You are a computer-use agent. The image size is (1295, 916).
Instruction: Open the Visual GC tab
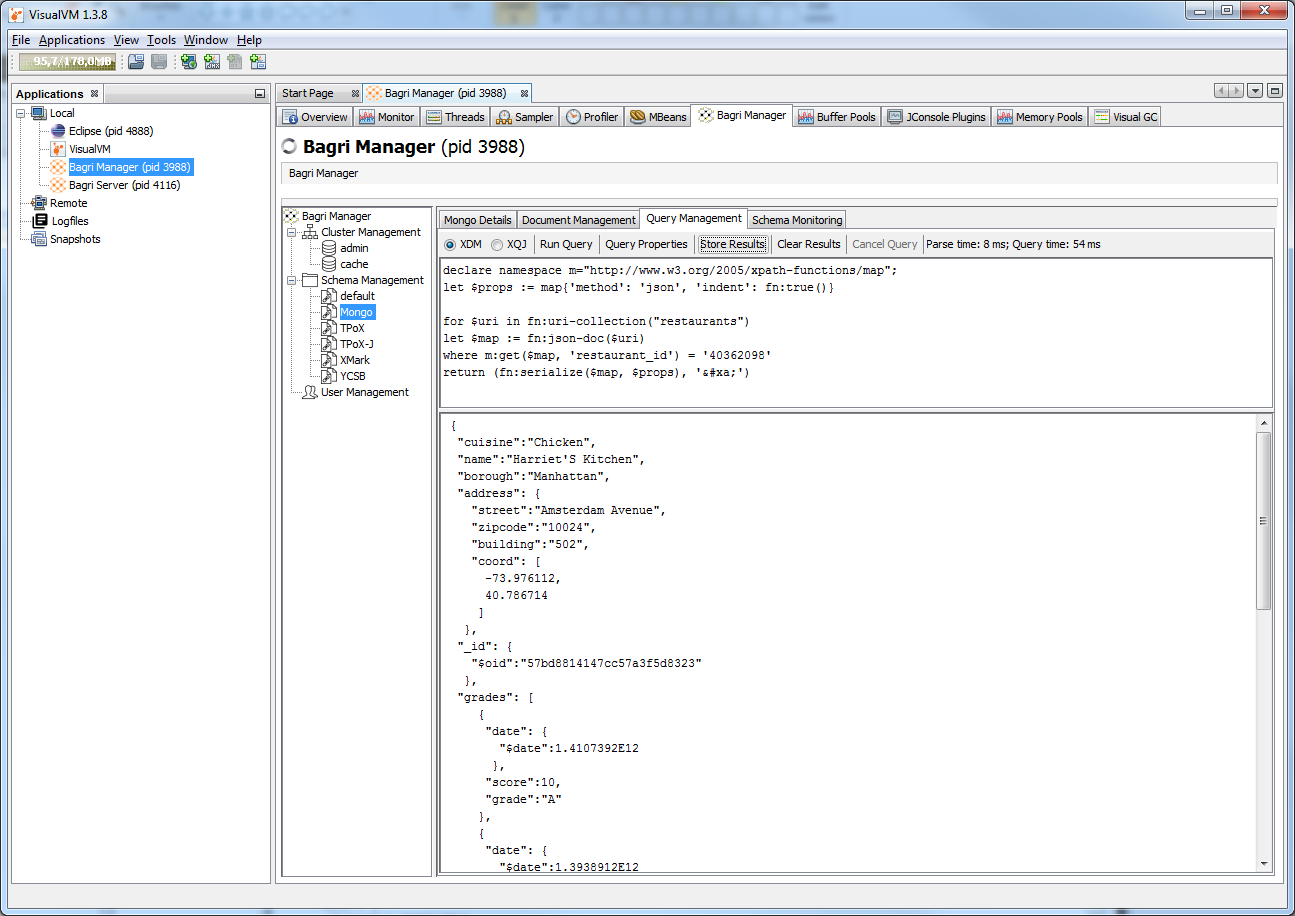click(x=1126, y=117)
